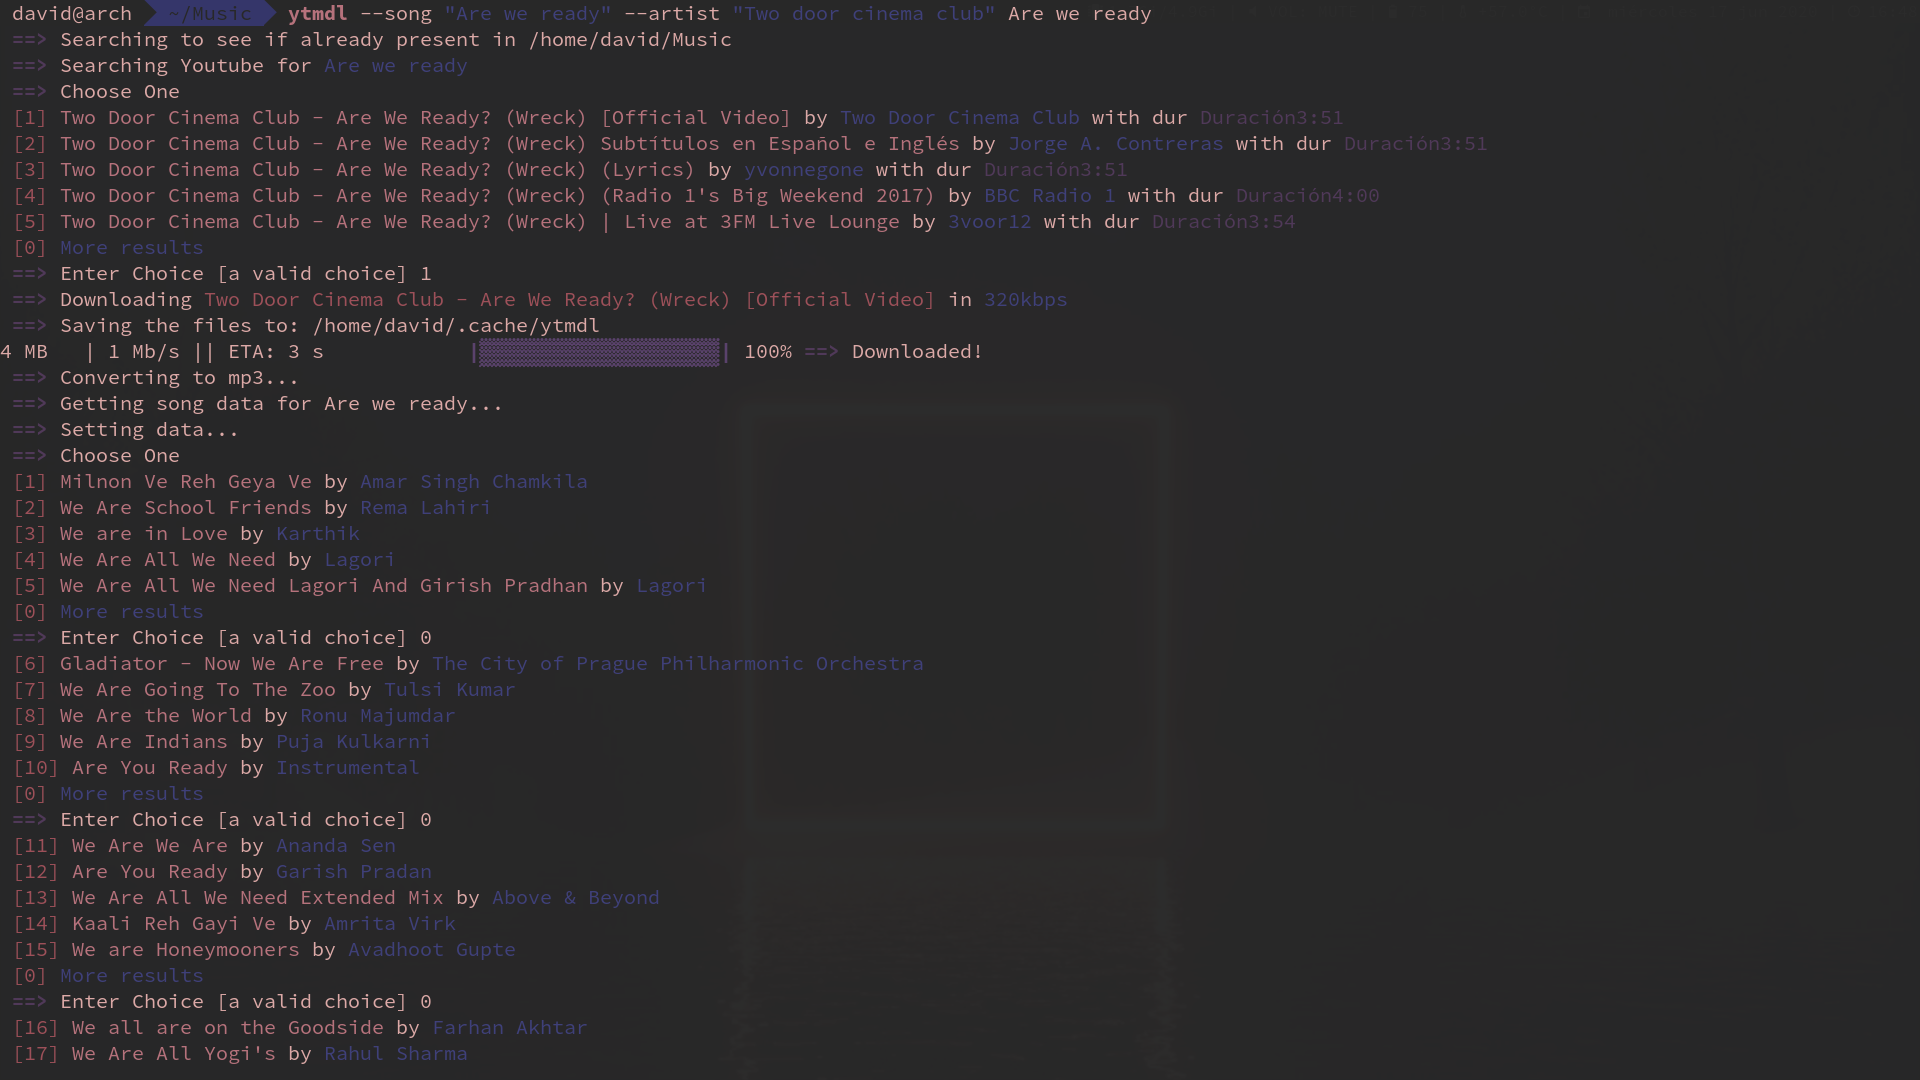Click the Jorge A. Contreras uploader name
Screen dimensions: 1920x1080
pyautogui.click(x=1115, y=144)
